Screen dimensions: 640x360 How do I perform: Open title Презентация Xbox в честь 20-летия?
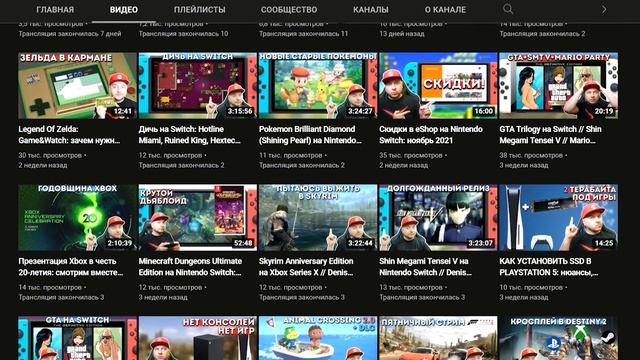point(71,267)
